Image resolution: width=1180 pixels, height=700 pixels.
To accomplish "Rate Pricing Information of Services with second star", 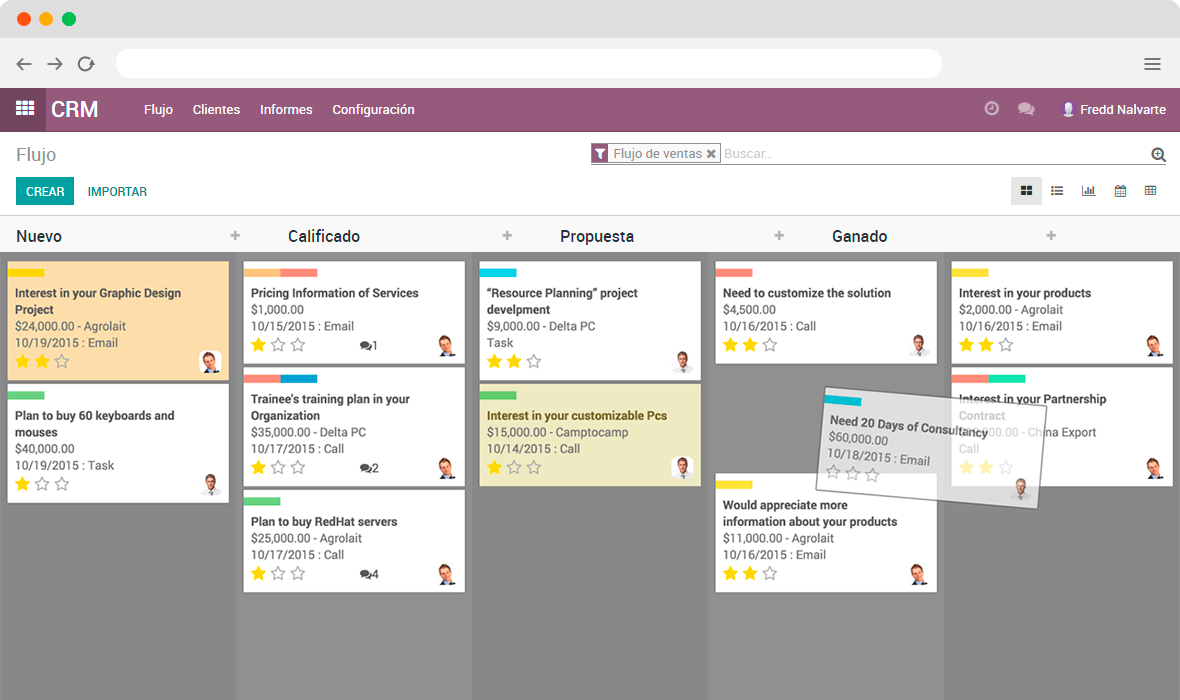I will coord(276,344).
